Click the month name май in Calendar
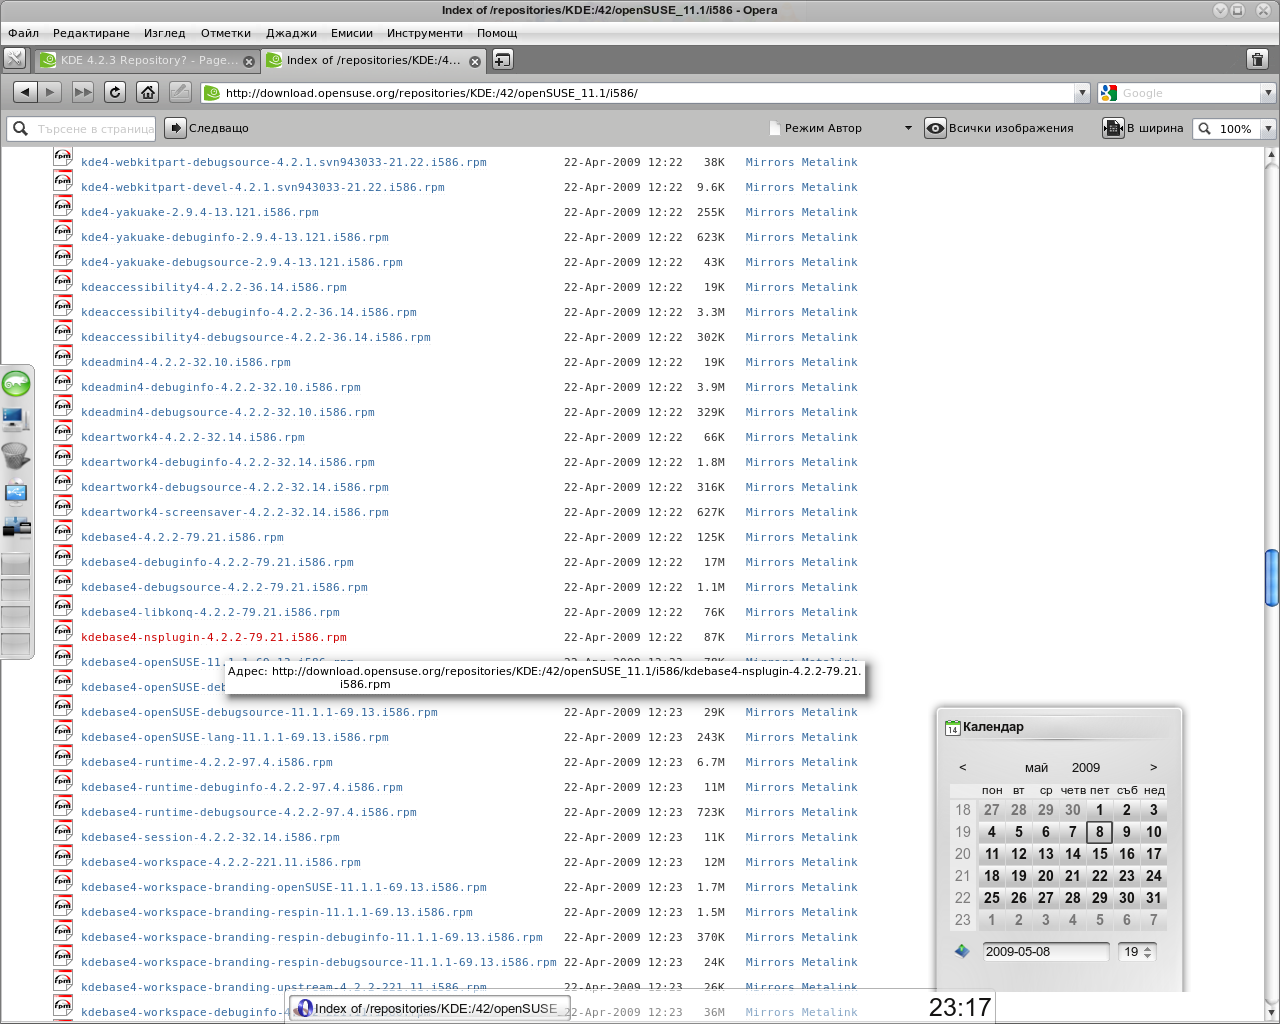This screenshot has width=1280, height=1024. point(1036,767)
